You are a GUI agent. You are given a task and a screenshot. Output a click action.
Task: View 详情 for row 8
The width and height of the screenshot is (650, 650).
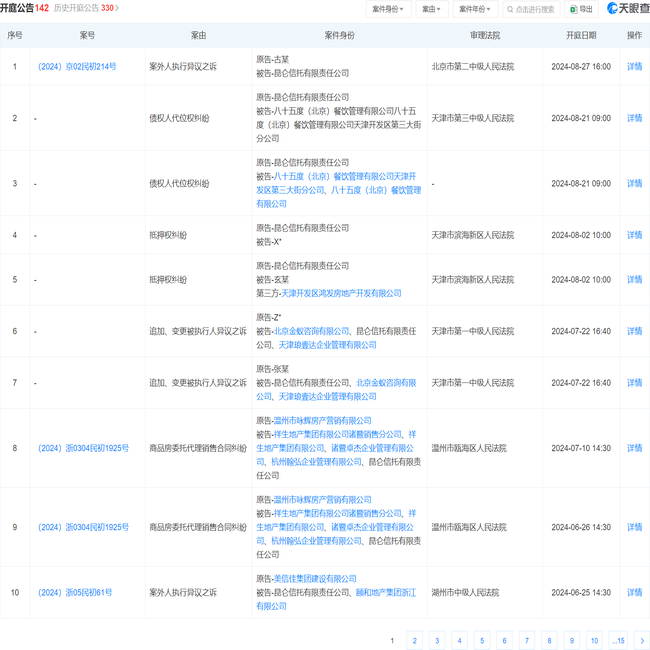(x=634, y=448)
